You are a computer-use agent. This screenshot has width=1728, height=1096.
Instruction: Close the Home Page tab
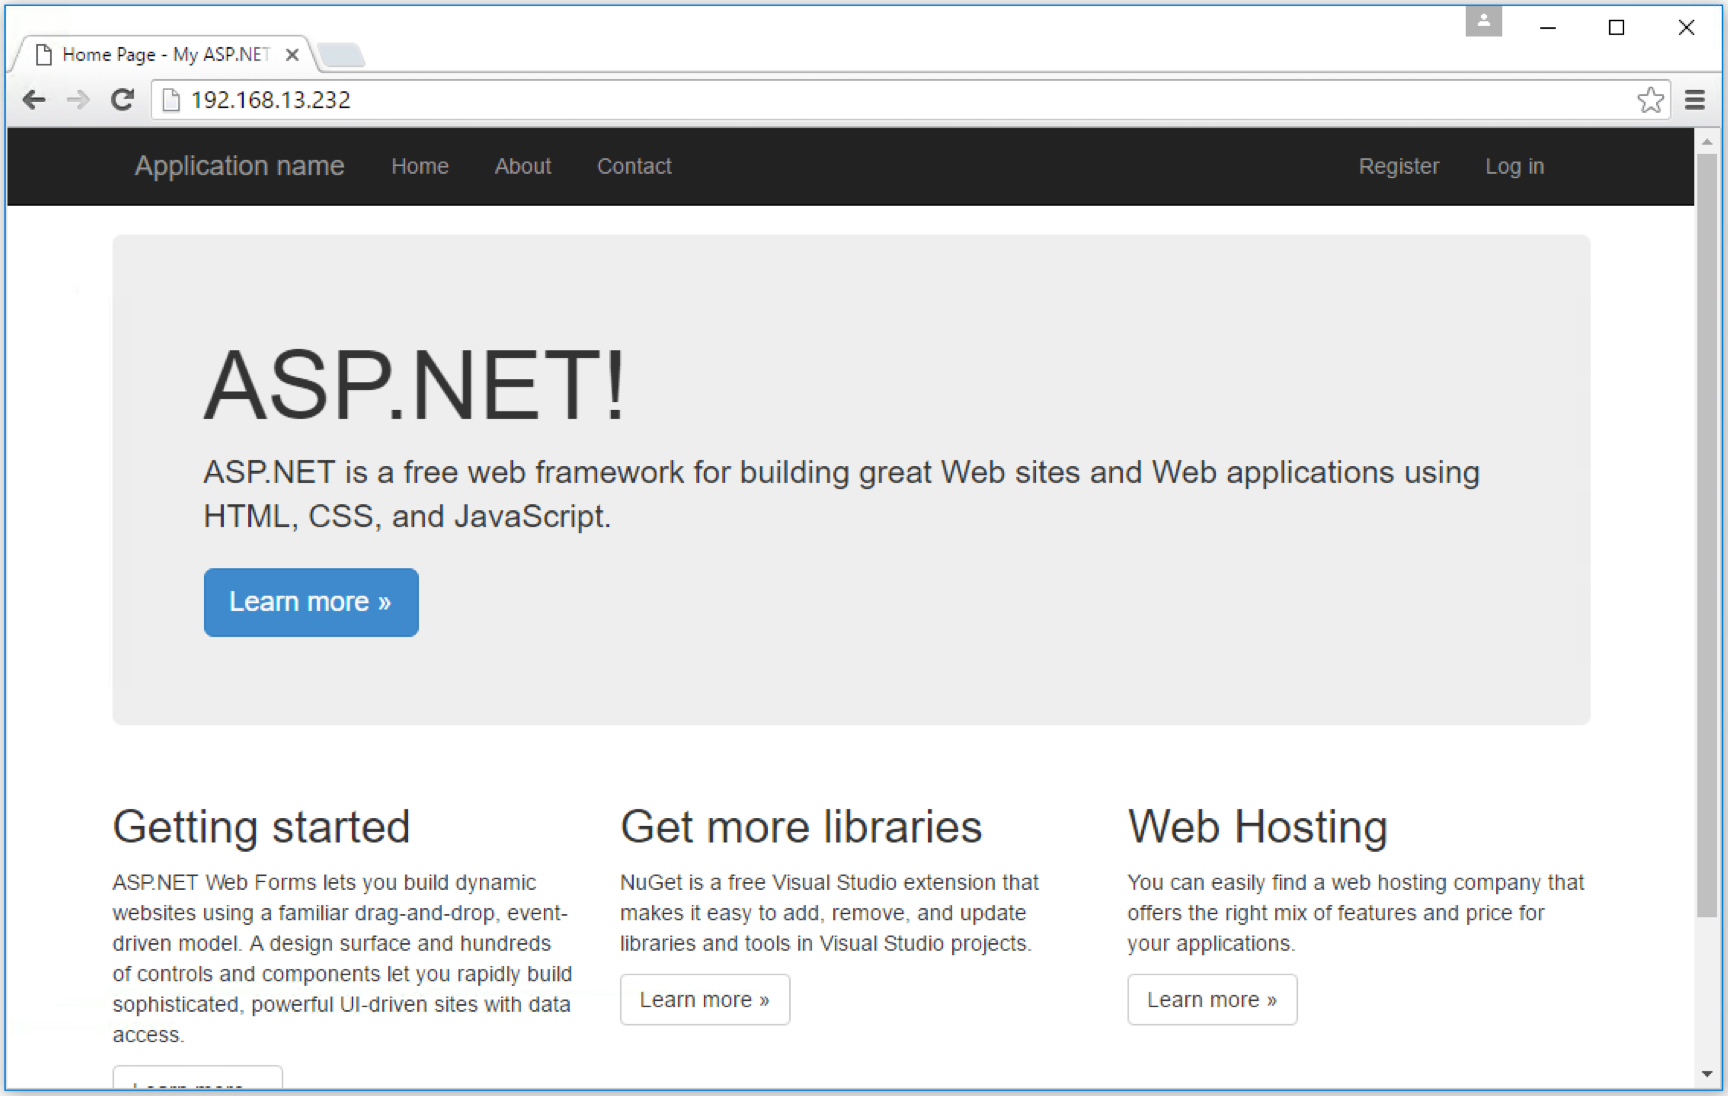point(292,55)
